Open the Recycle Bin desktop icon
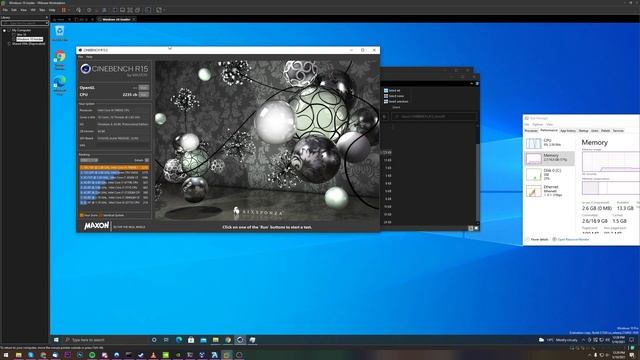The width and height of the screenshot is (640, 360). tap(60, 33)
